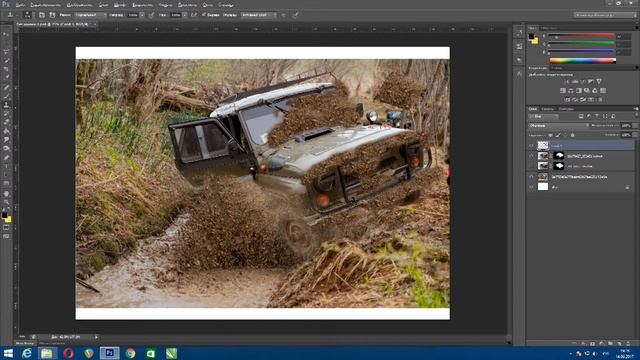This screenshot has height=360, width=640.
Task: Select the Crop tool
Action: pos(6,69)
